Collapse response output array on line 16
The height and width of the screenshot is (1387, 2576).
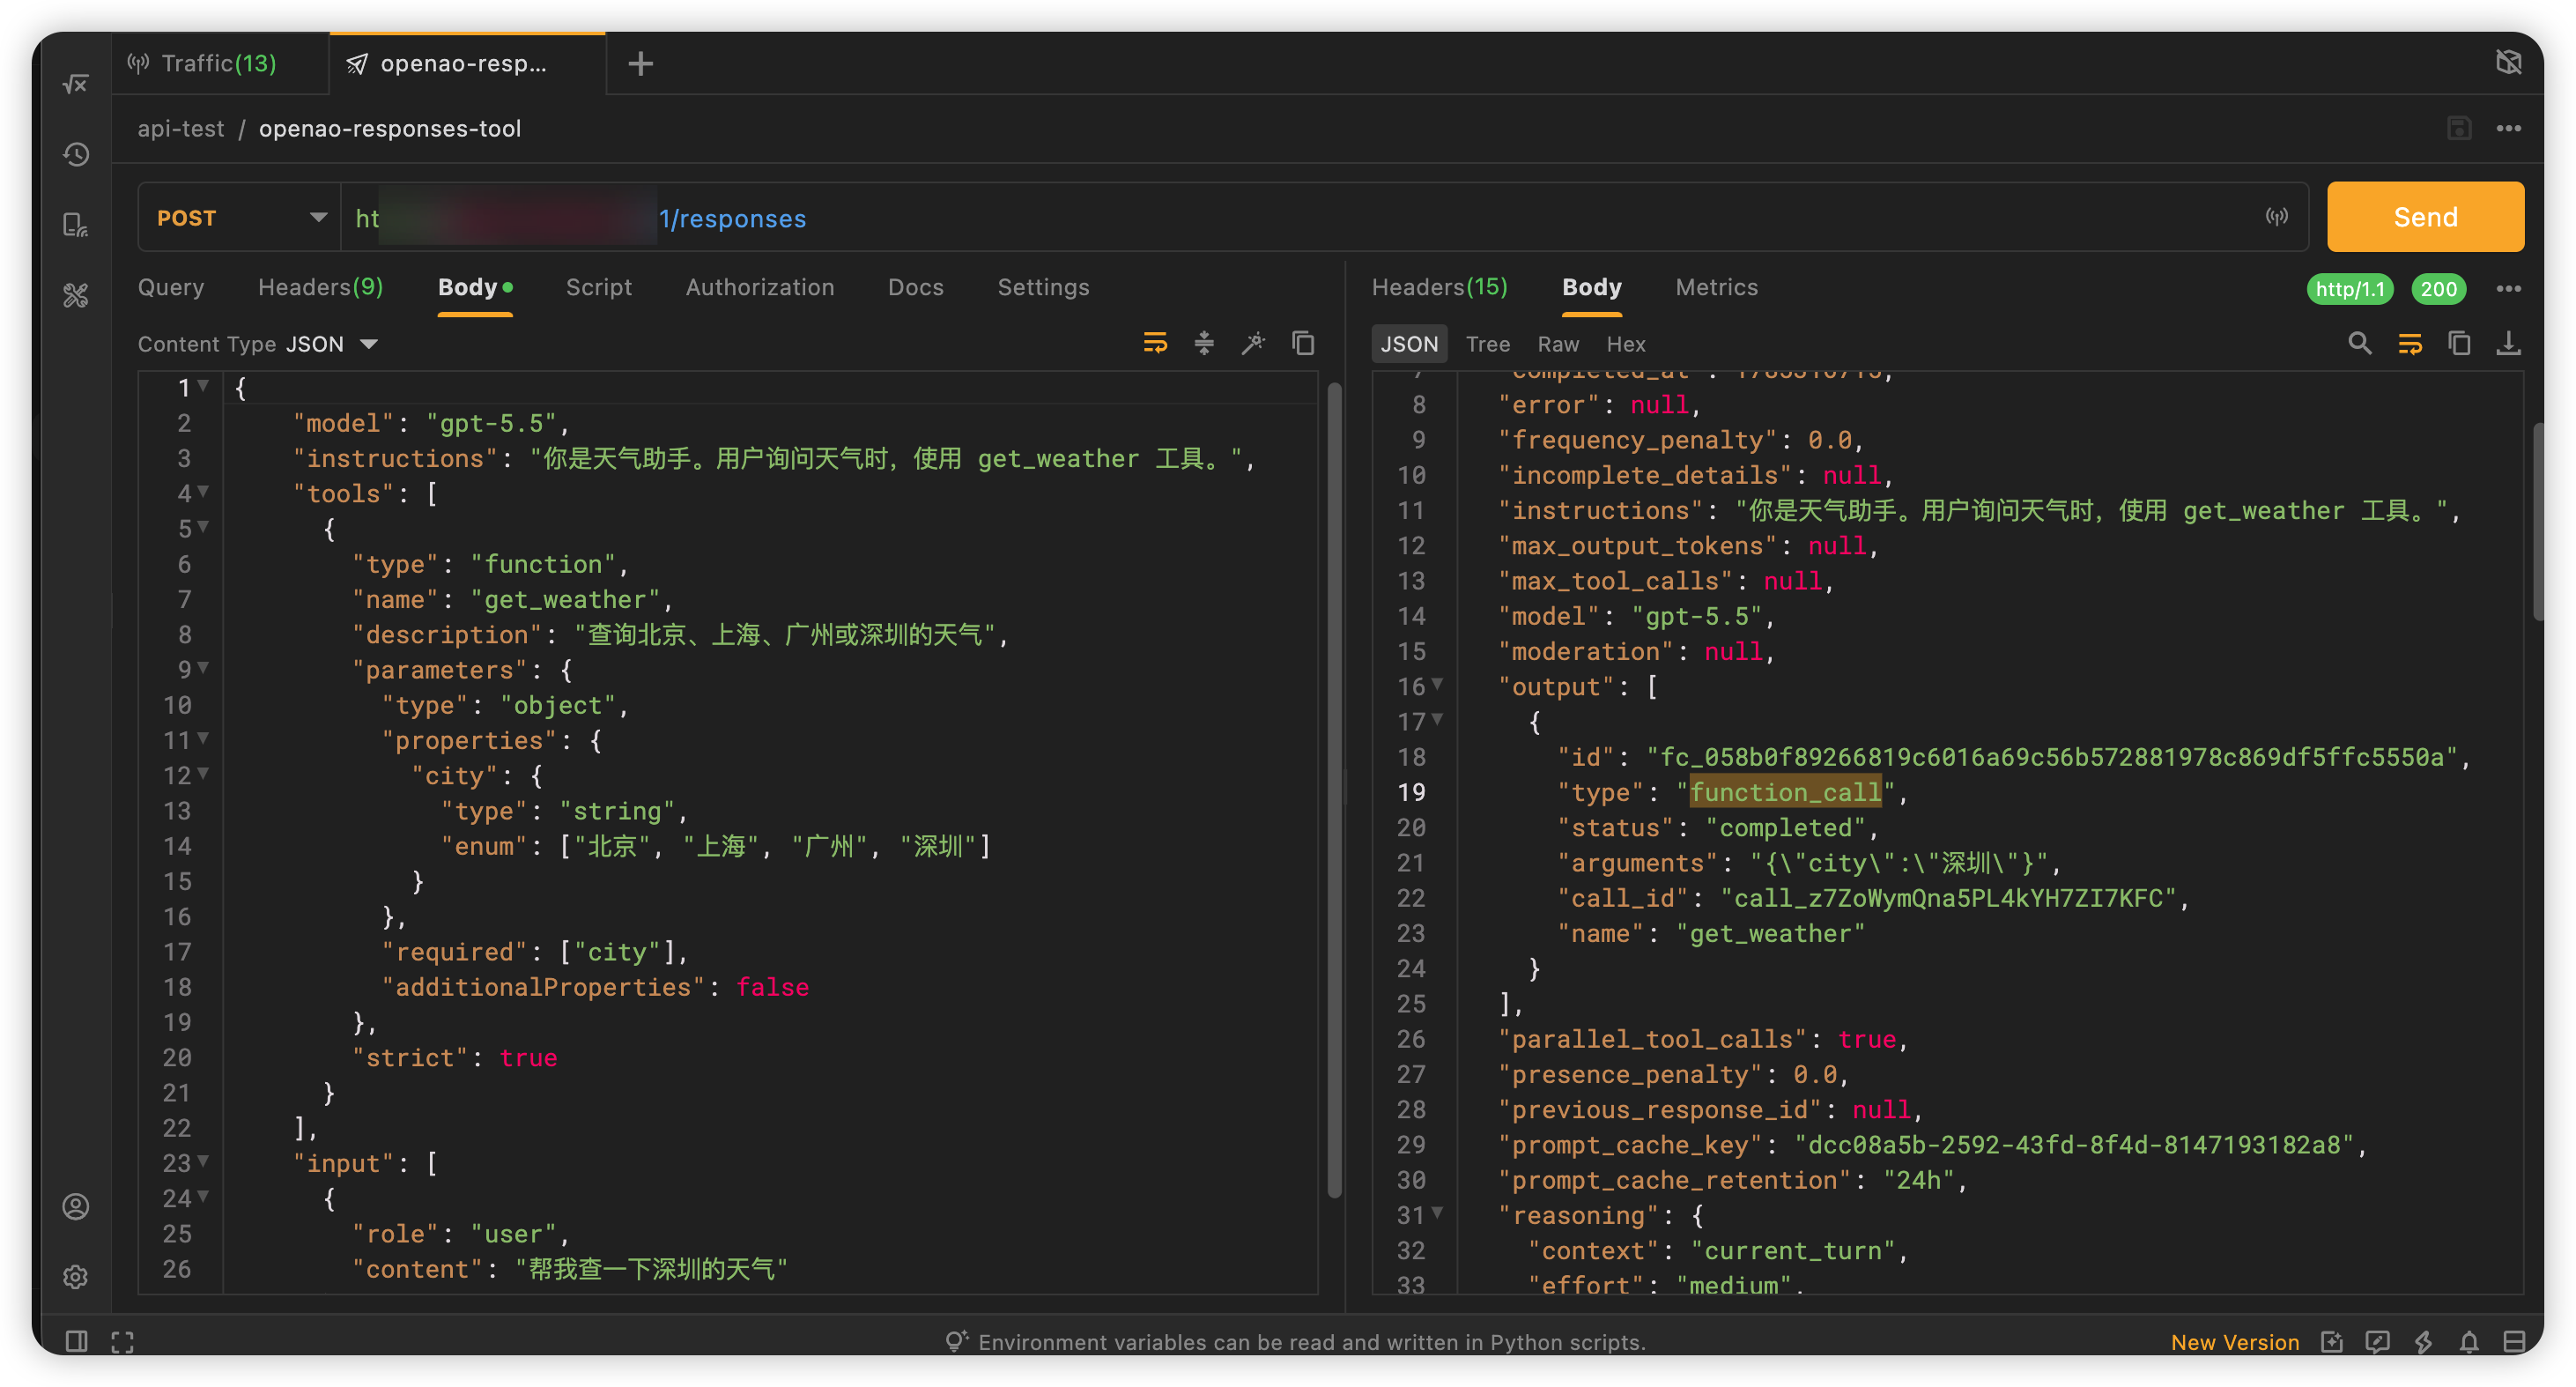(x=1437, y=684)
